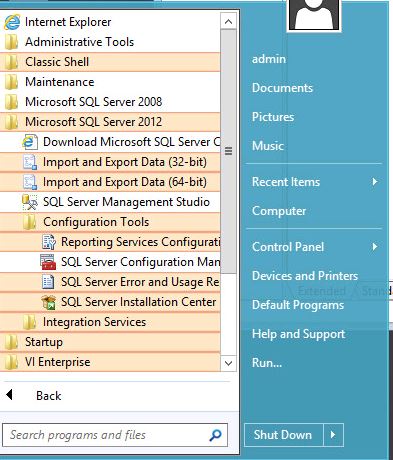Viewport: 393px width, 460px height.
Task: Expand the Control Panel submenu arrow
Action: tap(375, 247)
